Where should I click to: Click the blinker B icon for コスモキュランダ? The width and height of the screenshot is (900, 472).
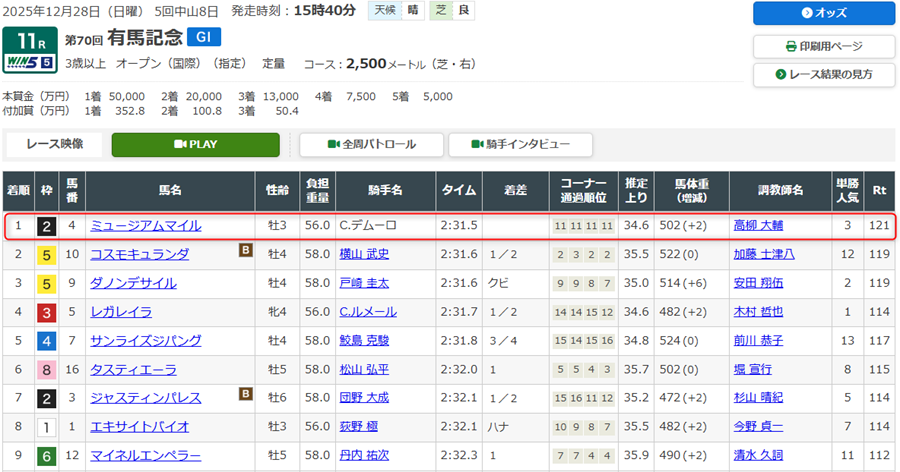[x=246, y=250]
